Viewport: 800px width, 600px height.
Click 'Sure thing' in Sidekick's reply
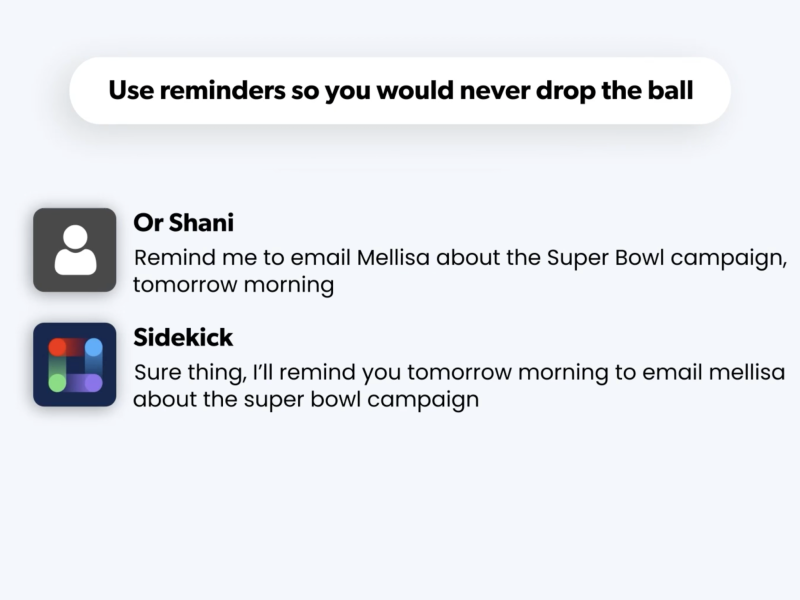click(x=190, y=373)
